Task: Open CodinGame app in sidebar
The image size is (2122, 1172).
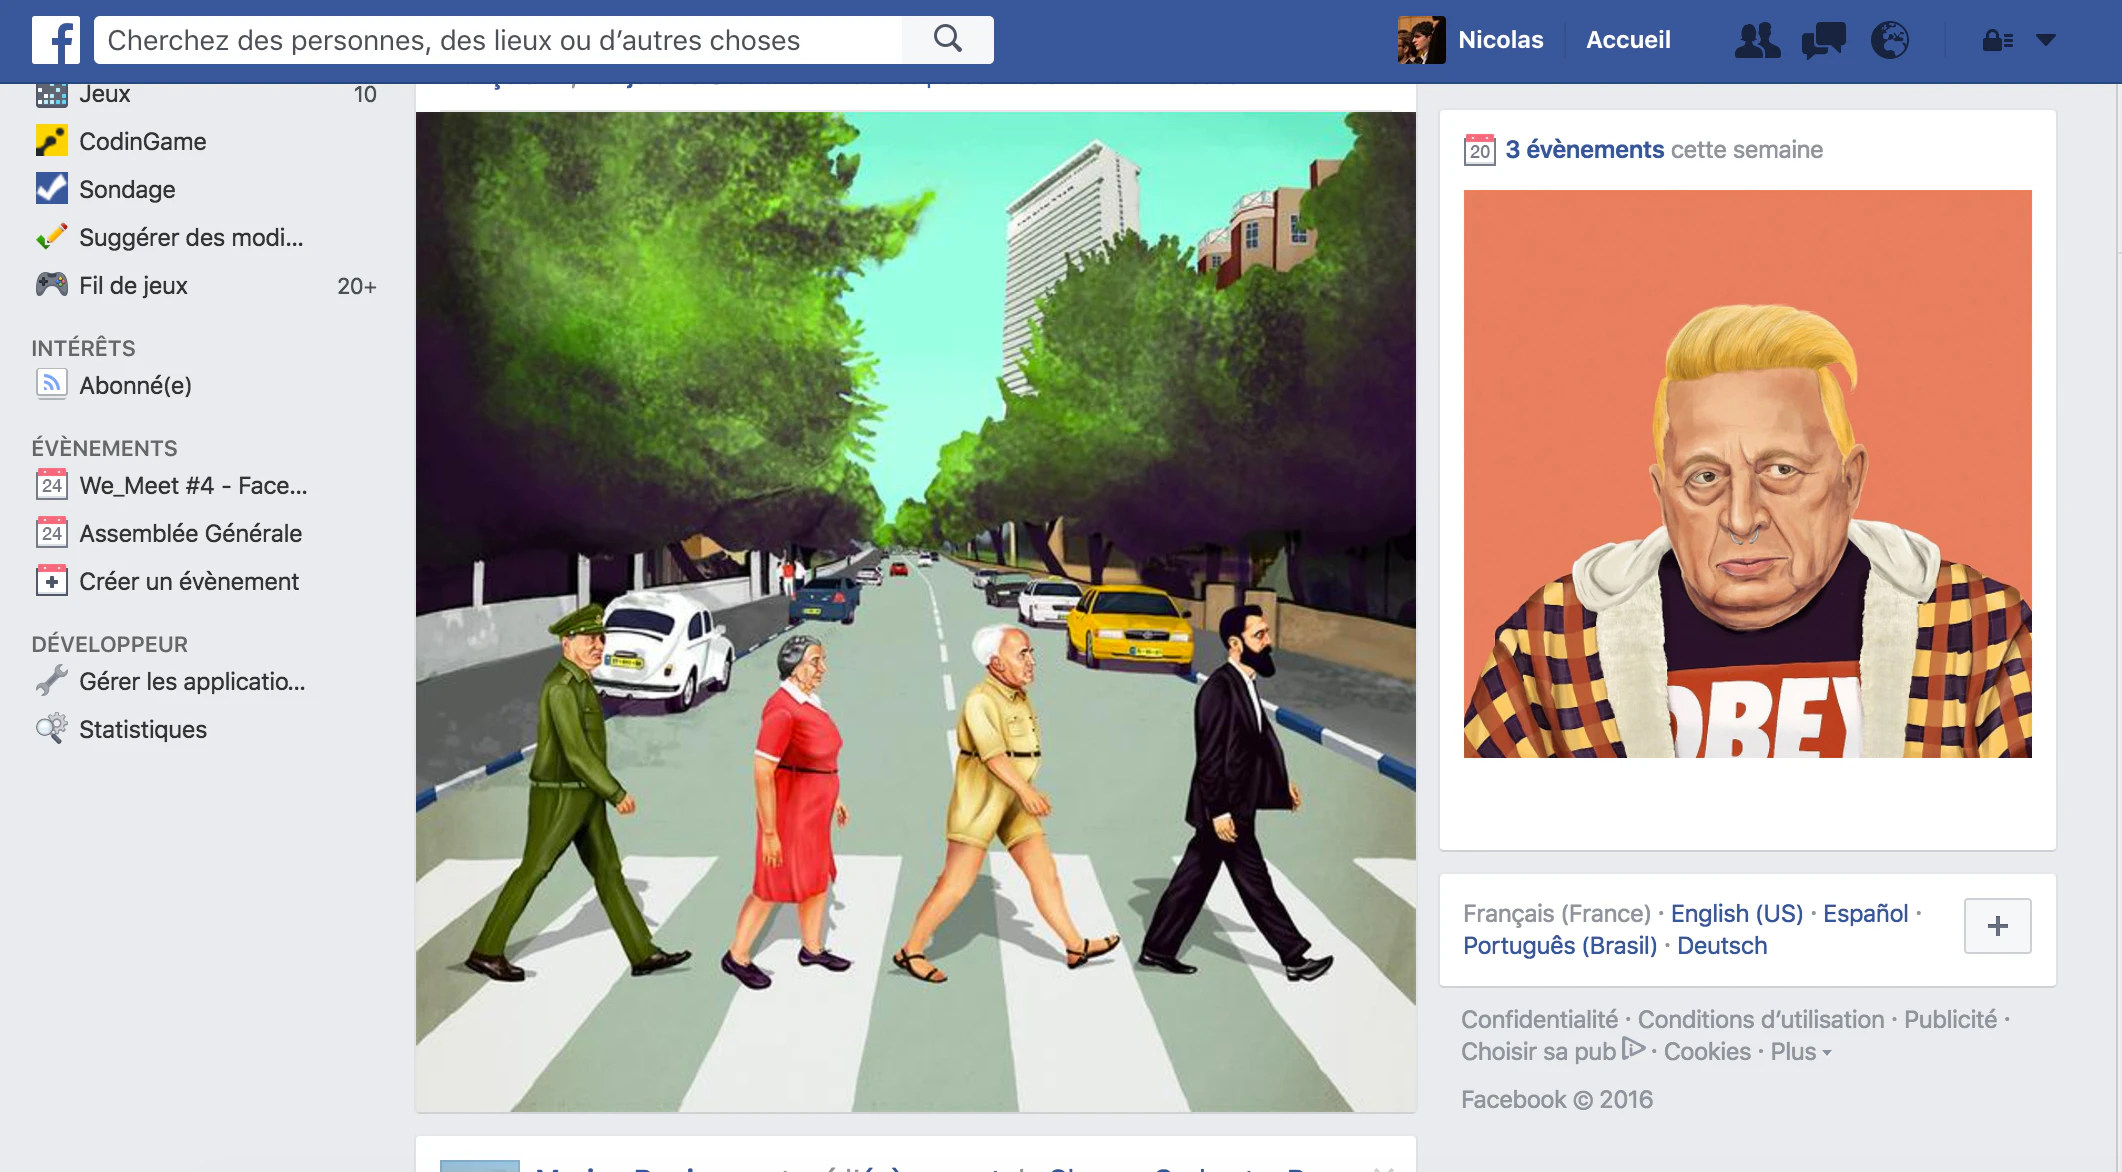Action: pos(142,141)
